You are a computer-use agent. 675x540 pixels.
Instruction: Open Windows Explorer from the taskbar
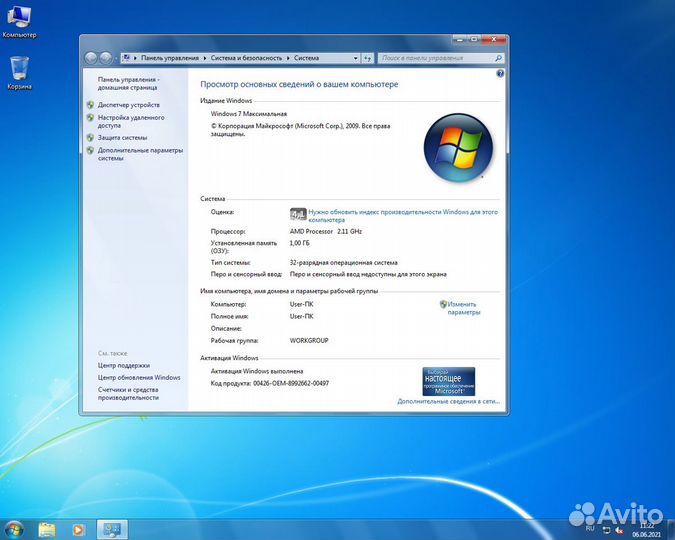coord(47,530)
